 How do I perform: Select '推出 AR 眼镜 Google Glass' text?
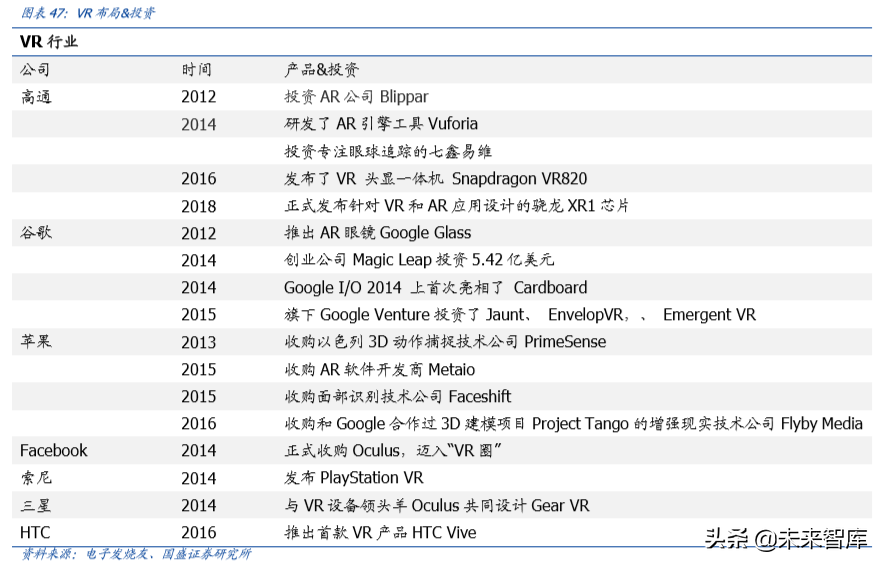click(378, 233)
